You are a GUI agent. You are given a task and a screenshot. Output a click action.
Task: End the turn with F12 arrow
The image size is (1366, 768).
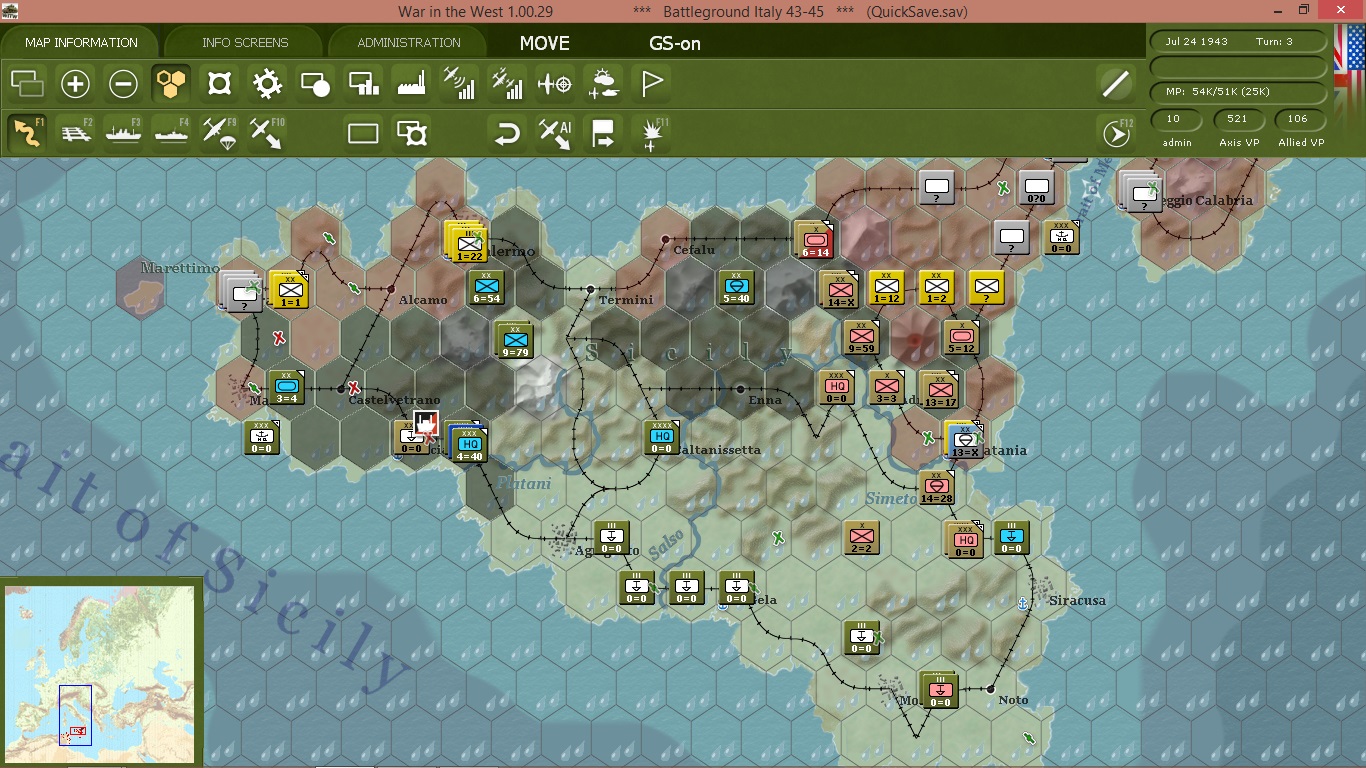point(1115,133)
